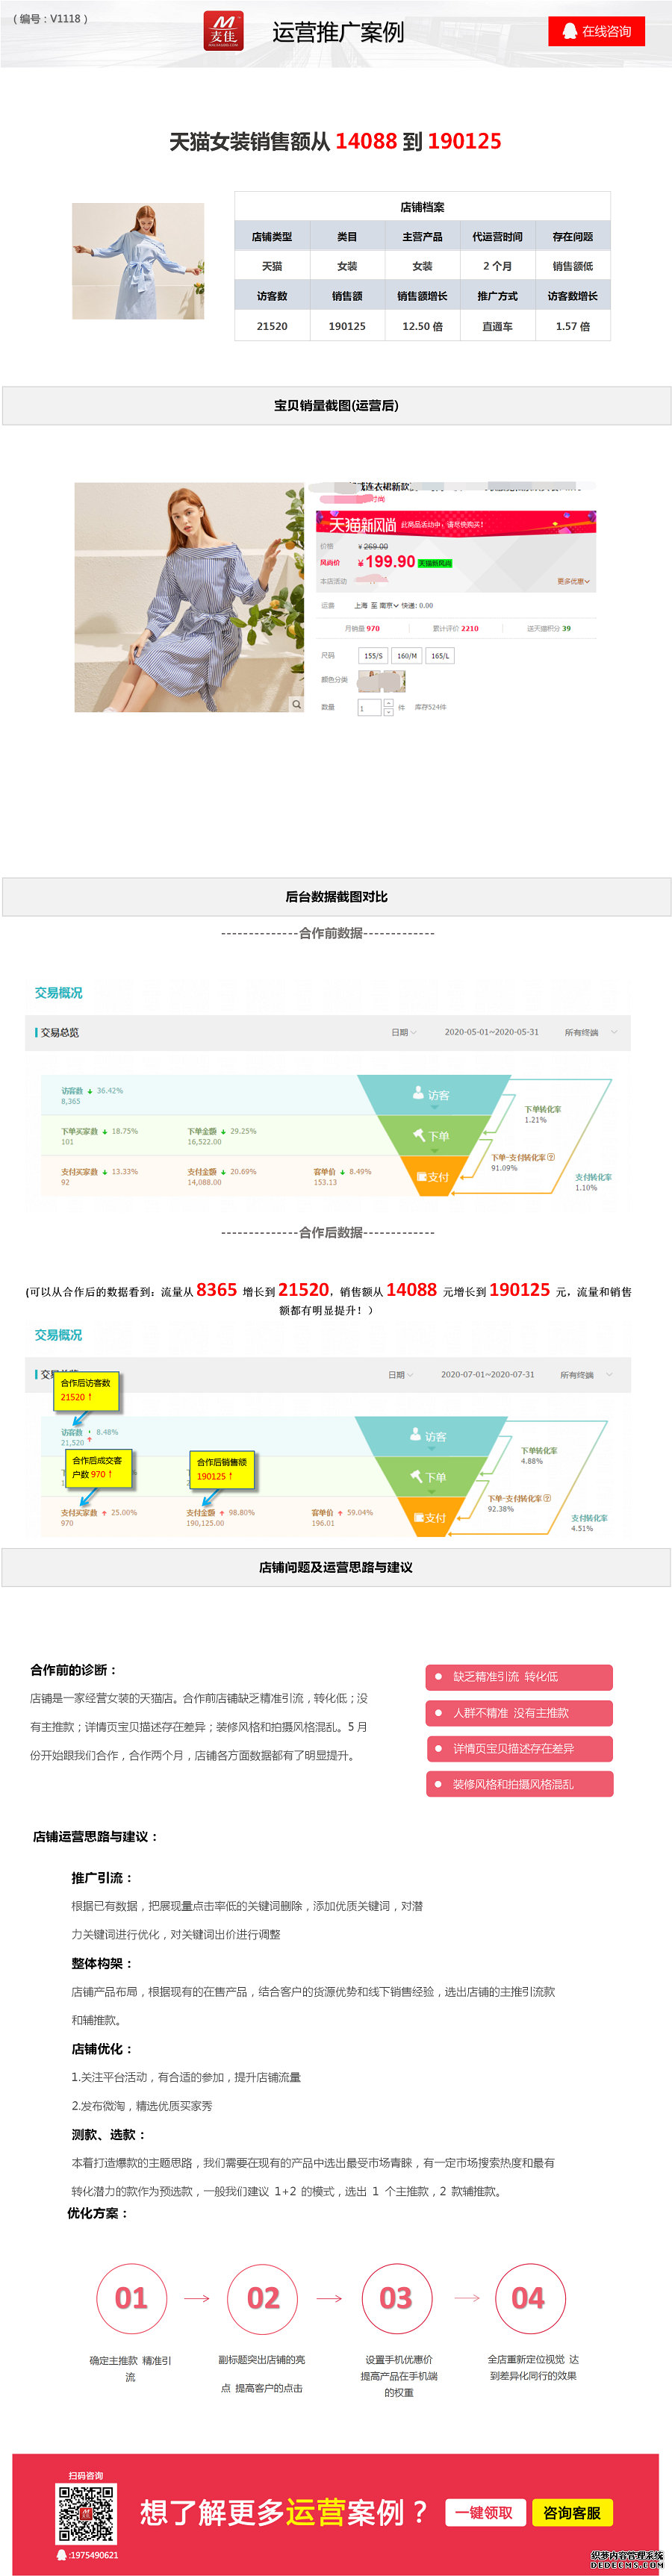This screenshot has height=2576, width=672.
Task: Click the 合作后销售额 yellow callout
Action: [222, 1469]
